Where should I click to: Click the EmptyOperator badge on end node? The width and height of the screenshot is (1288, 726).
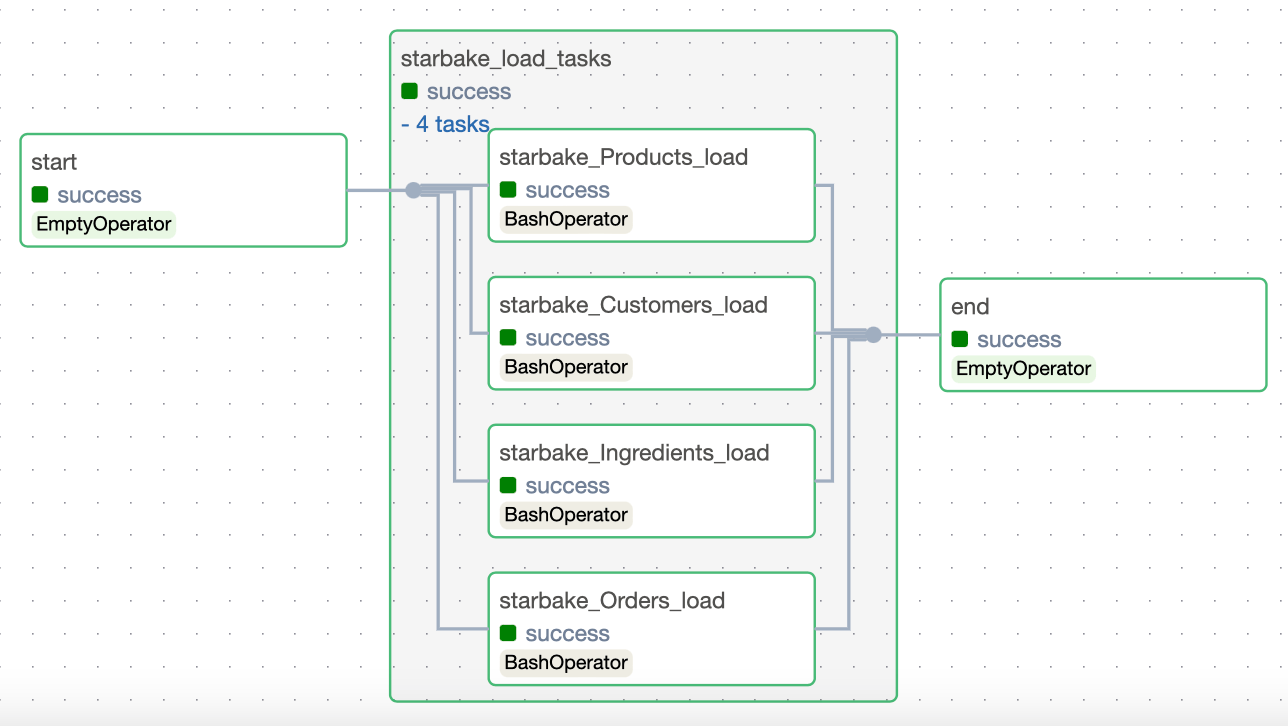[x=1023, y=368]
